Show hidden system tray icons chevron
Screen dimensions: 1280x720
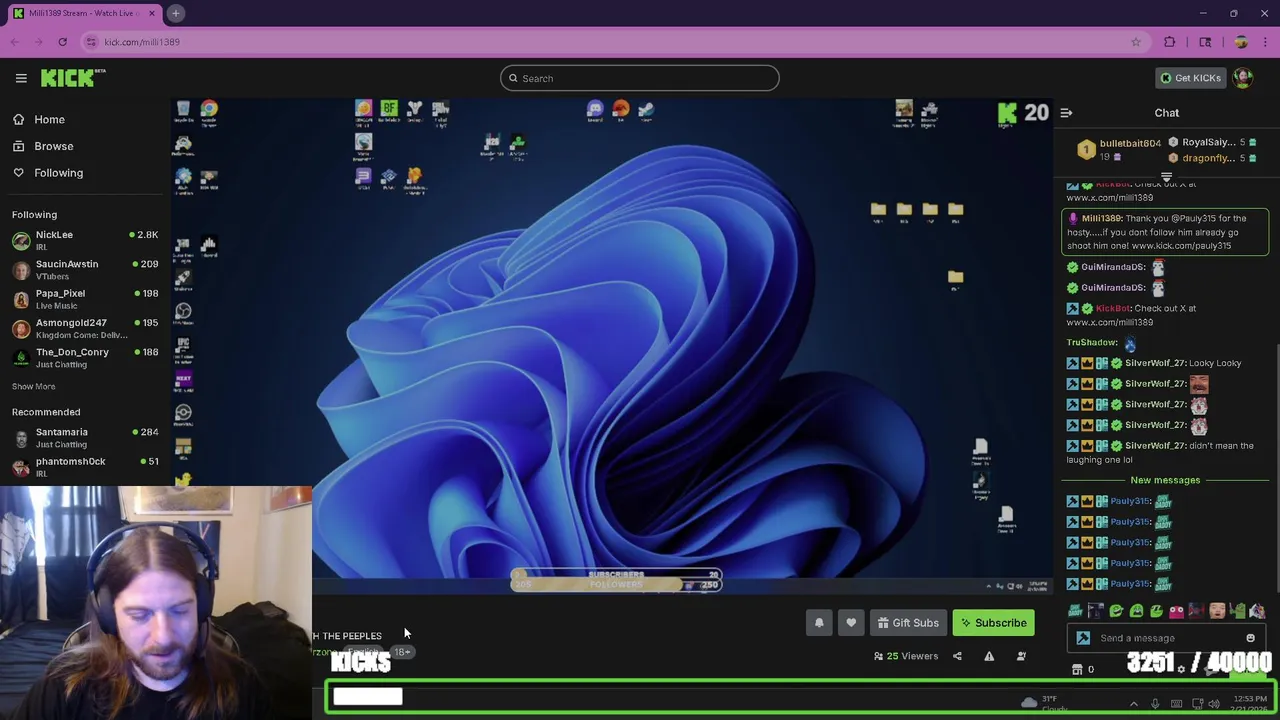click(1133, 704)
